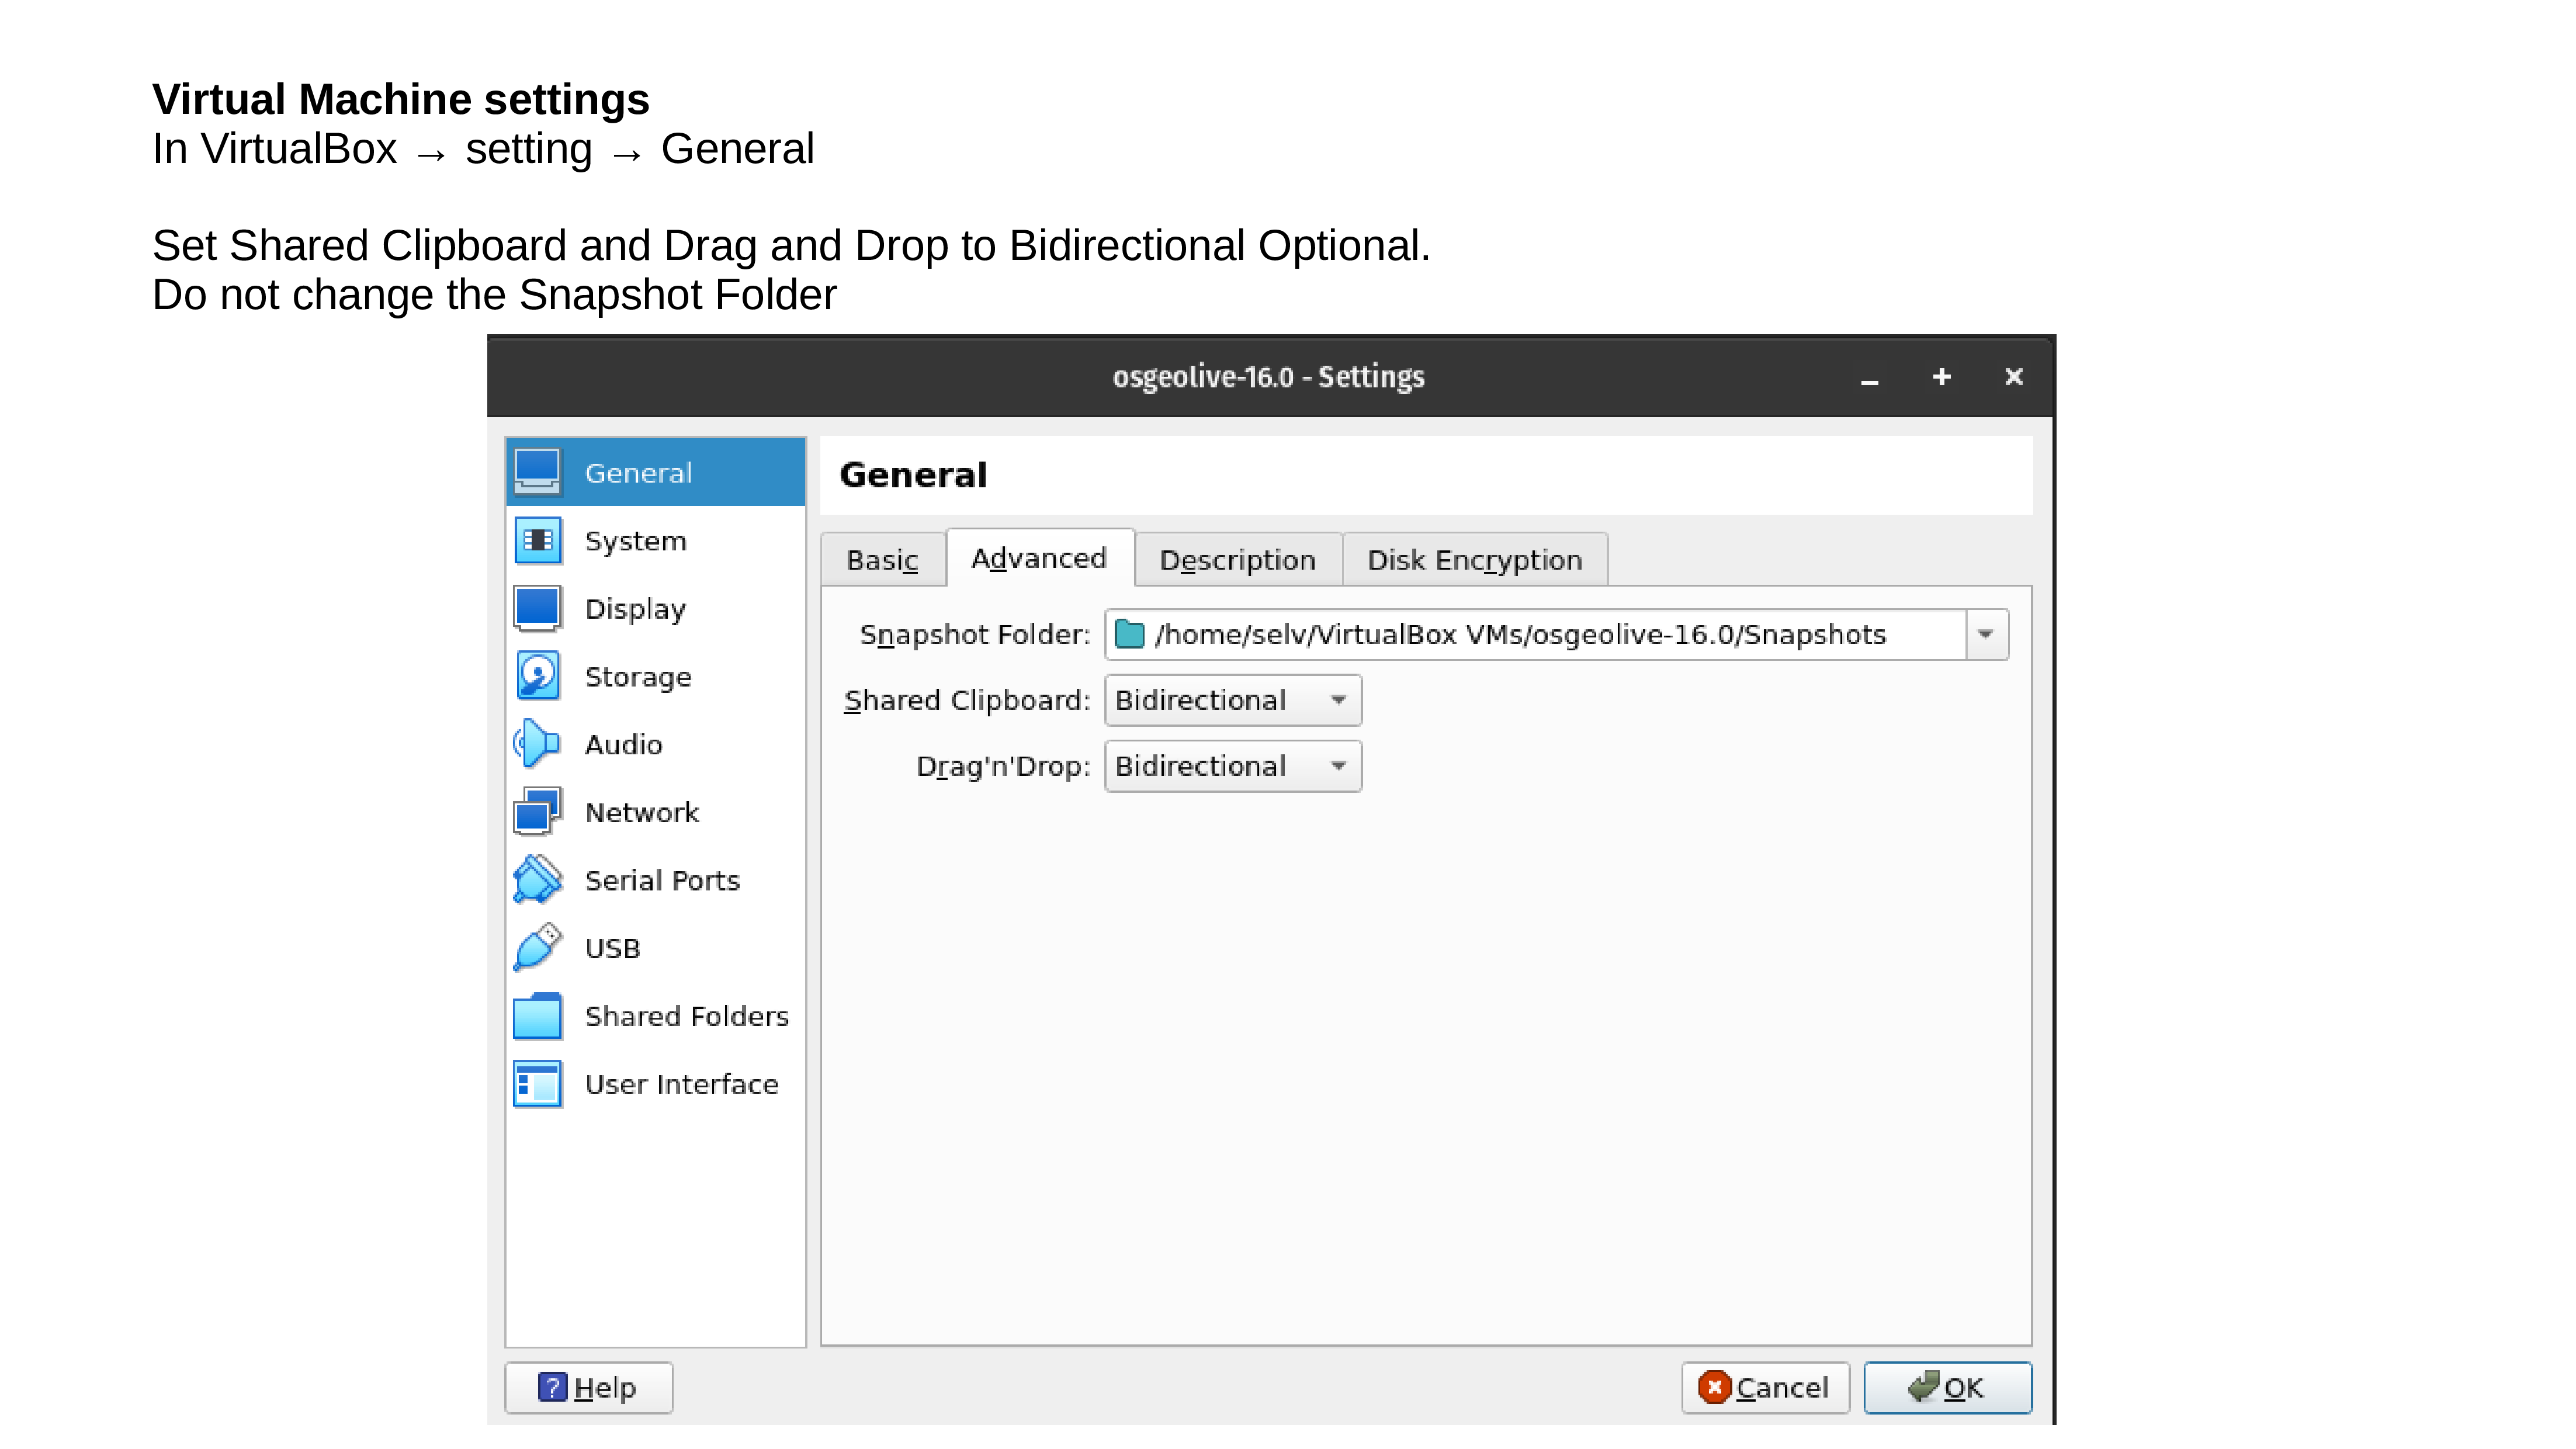Switch to the Disk Encryption tab
Image resolution: width=2576 pixels, height=1449 pixels.
point(1474,559)
